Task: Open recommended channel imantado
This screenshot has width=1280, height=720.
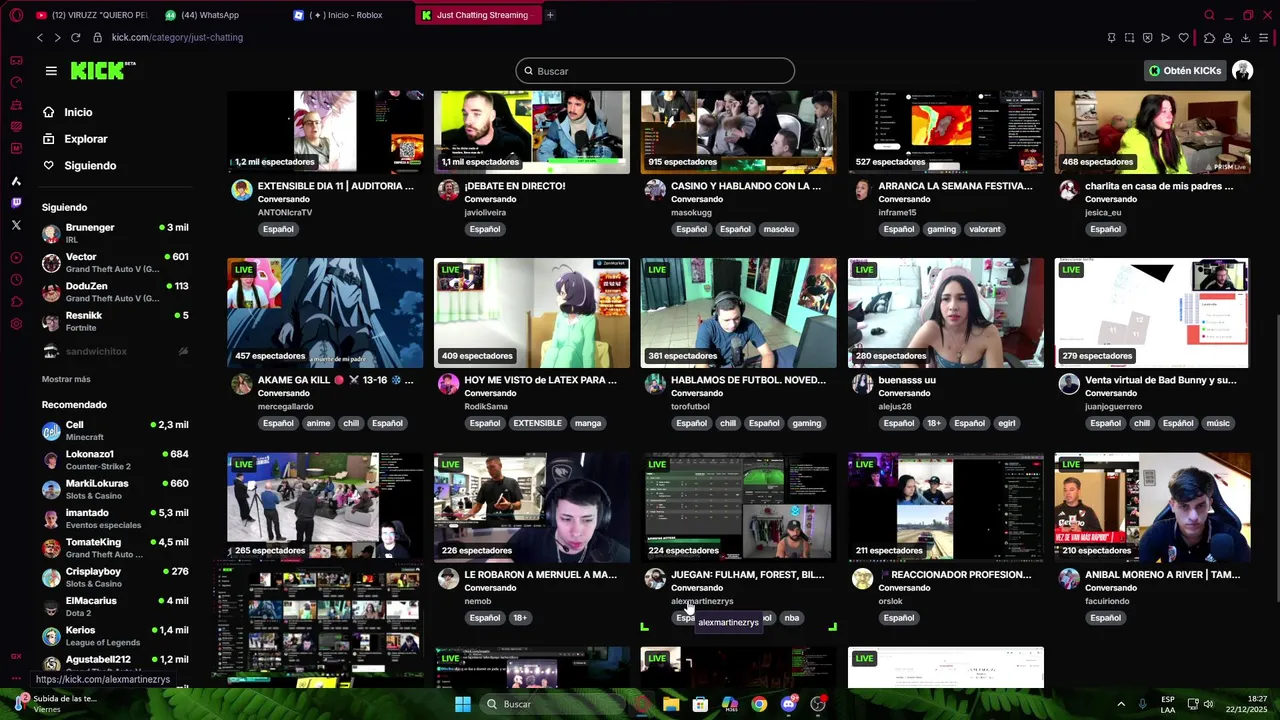Action: pyautogui.click(x=115, y=518)
